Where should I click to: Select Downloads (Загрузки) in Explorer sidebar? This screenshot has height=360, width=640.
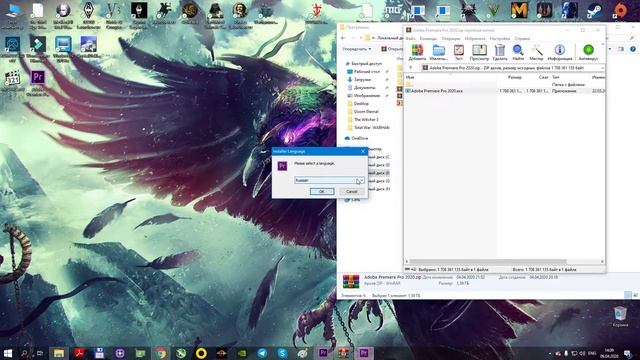point(359,80)
